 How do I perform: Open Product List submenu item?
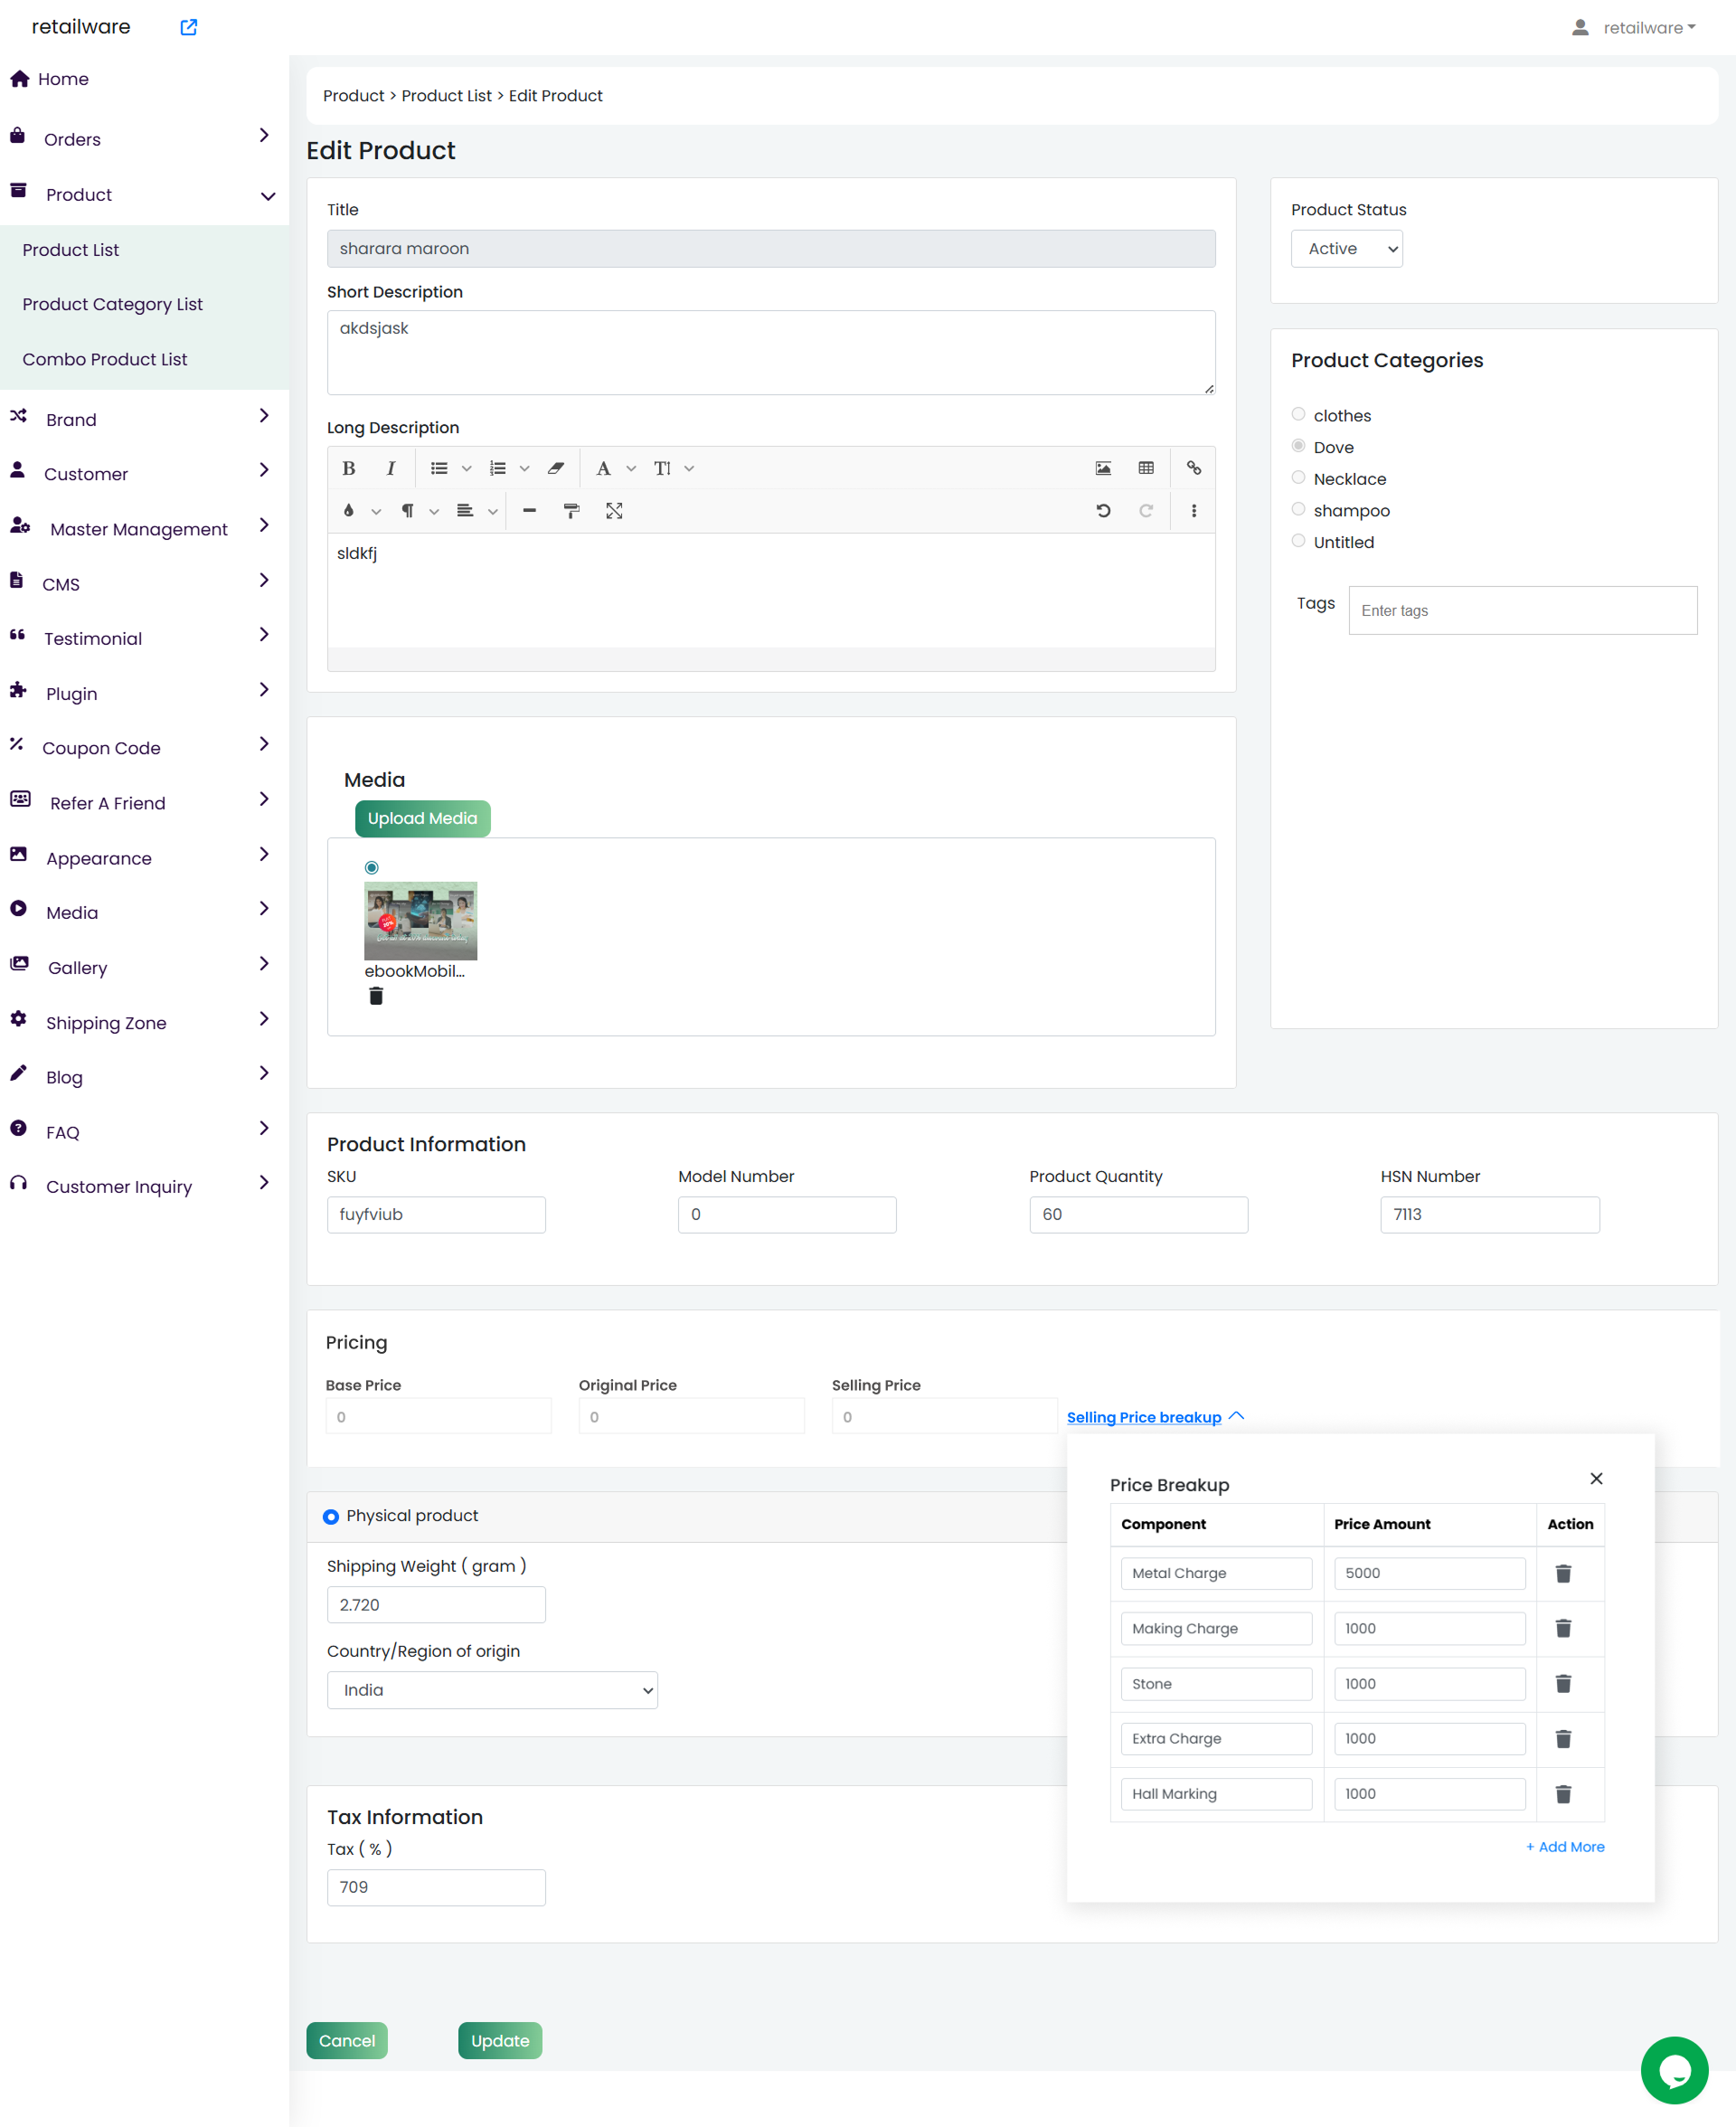[x=71, y=250]
